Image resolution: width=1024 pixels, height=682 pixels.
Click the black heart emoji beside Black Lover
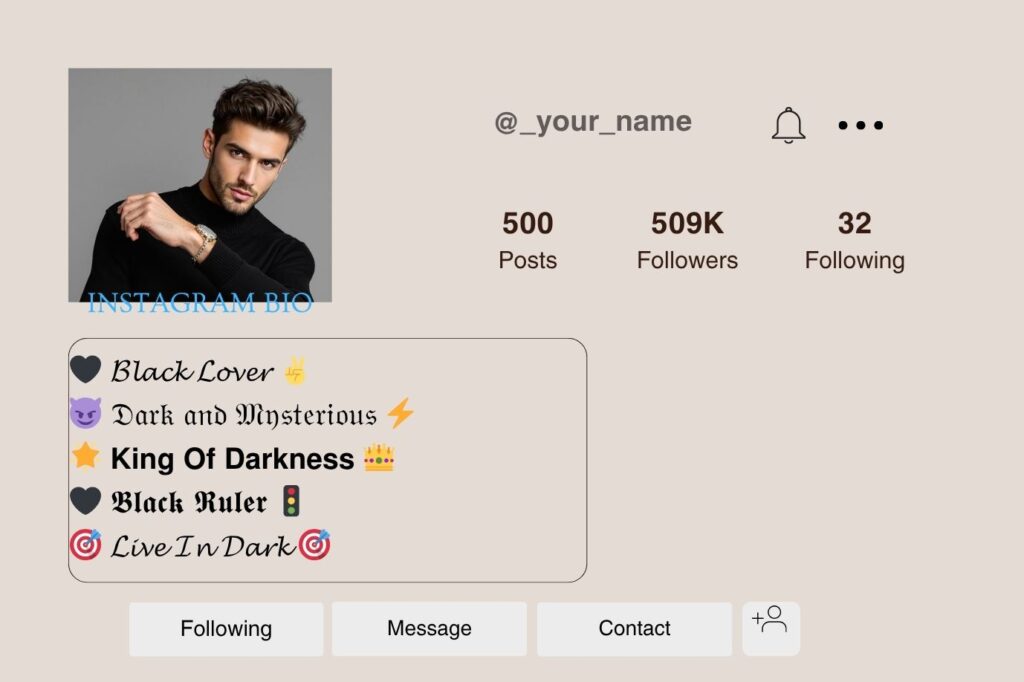click(87, 370)
